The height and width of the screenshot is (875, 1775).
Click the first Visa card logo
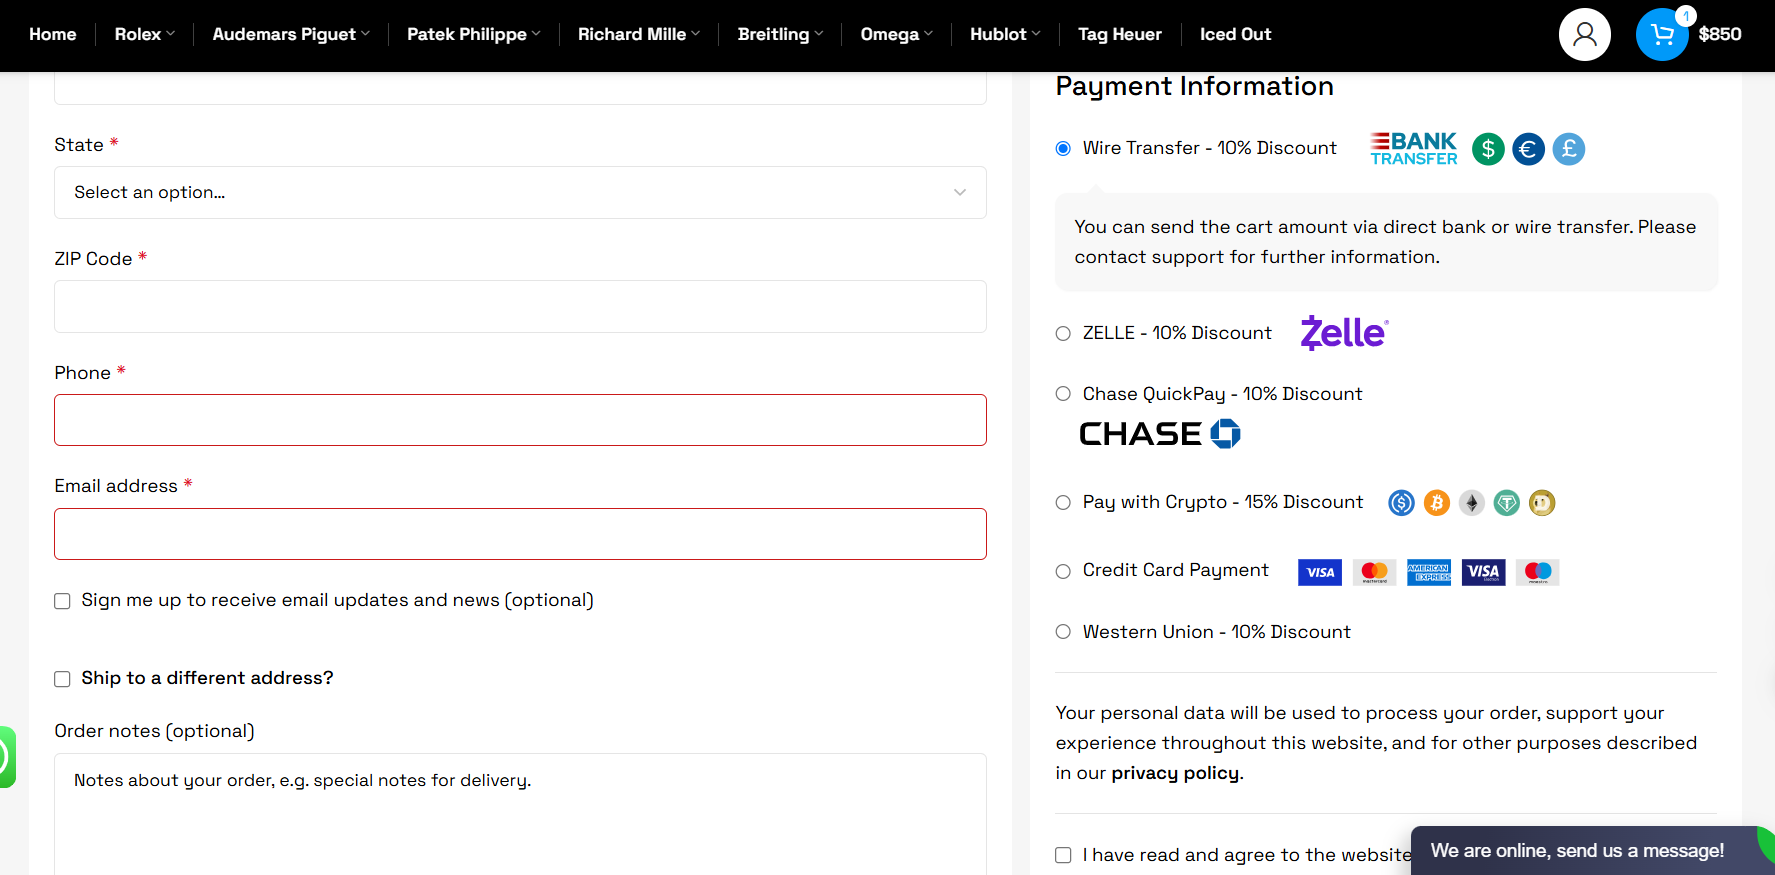pos(1320,572)
